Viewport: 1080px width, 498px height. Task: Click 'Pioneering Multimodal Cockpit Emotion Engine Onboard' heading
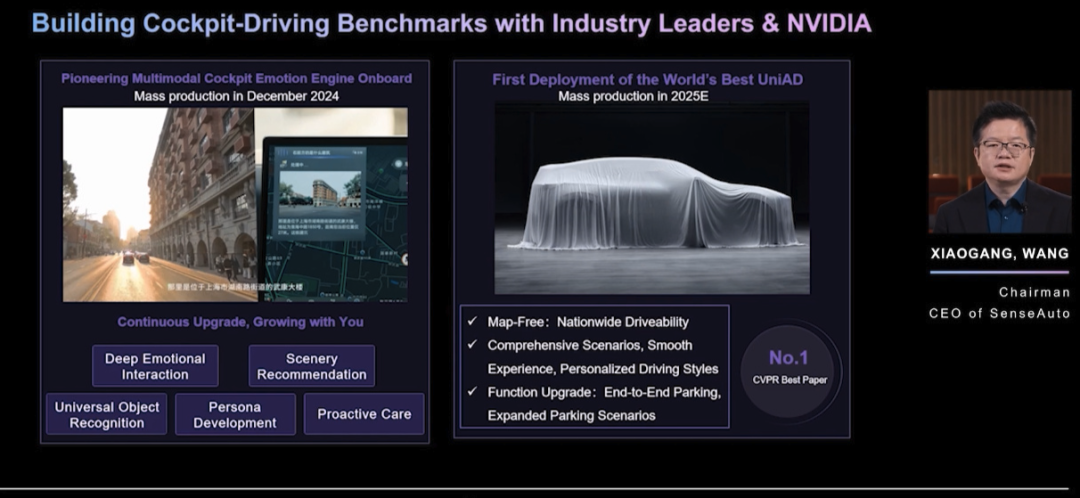(x=236, y=79)
